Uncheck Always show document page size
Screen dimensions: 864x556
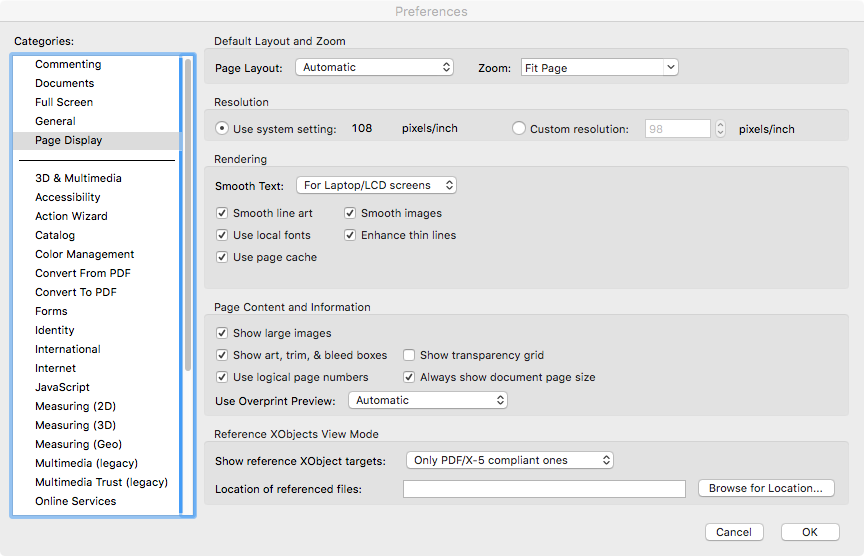(409, 377)
